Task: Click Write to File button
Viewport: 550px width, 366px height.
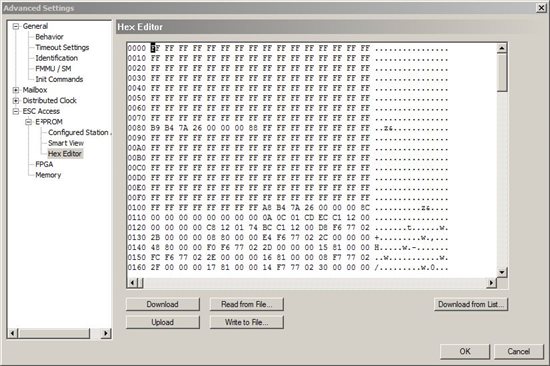Action: [246, 322]
